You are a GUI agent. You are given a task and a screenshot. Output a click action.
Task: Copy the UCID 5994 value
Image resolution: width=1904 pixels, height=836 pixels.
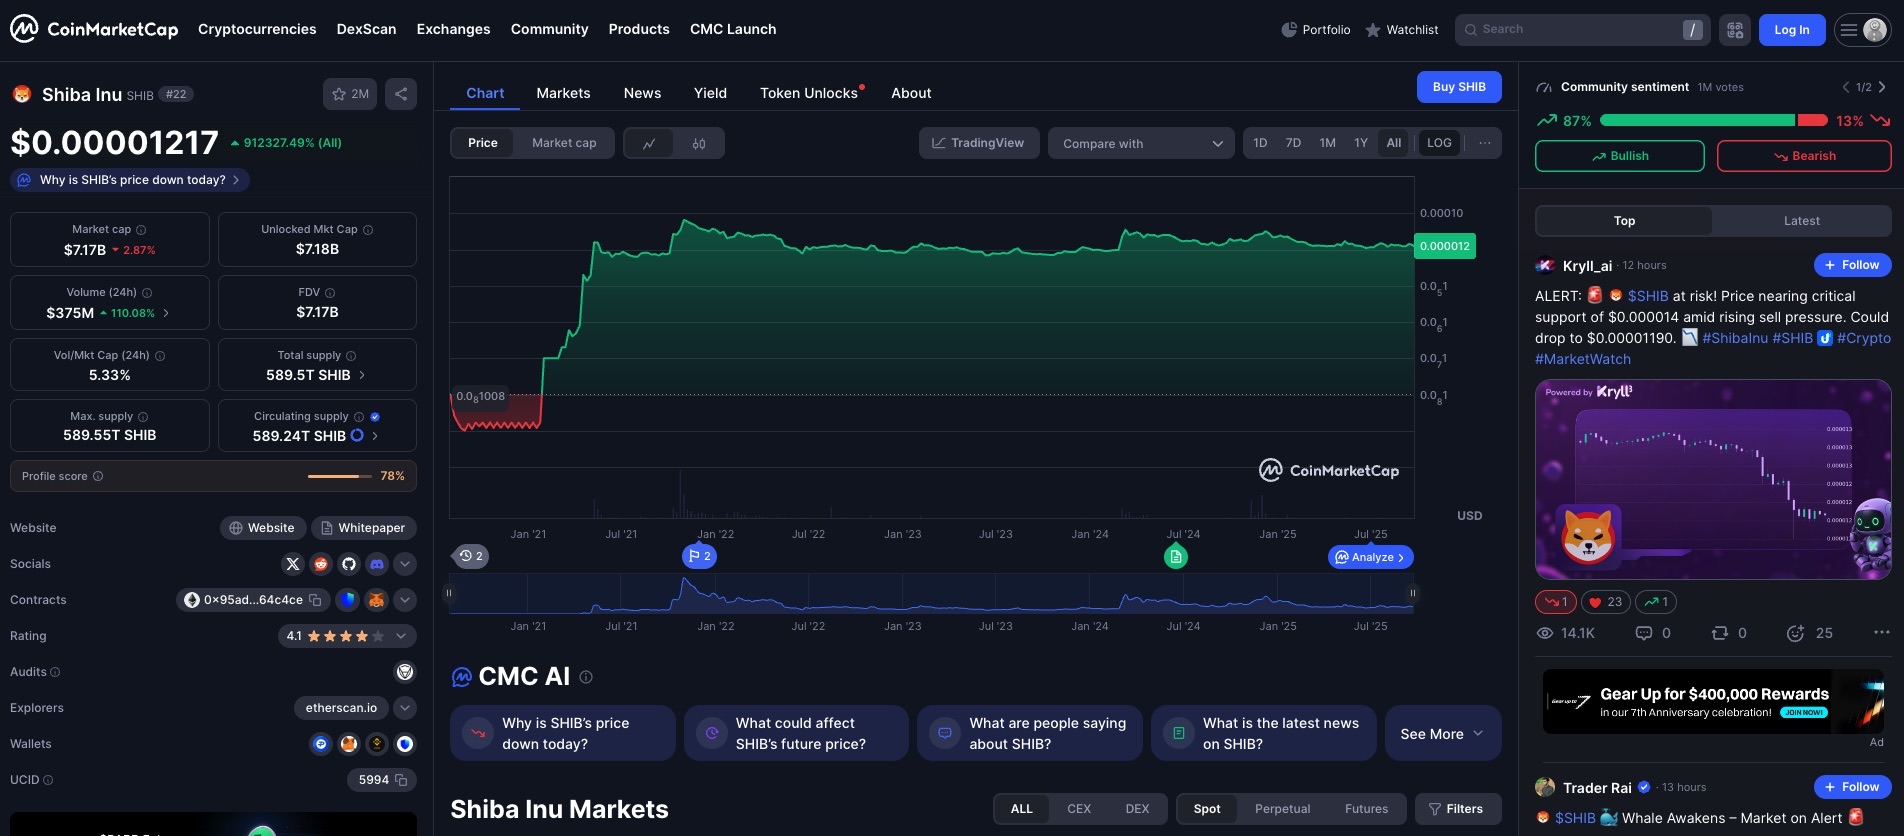click(401, 780)
